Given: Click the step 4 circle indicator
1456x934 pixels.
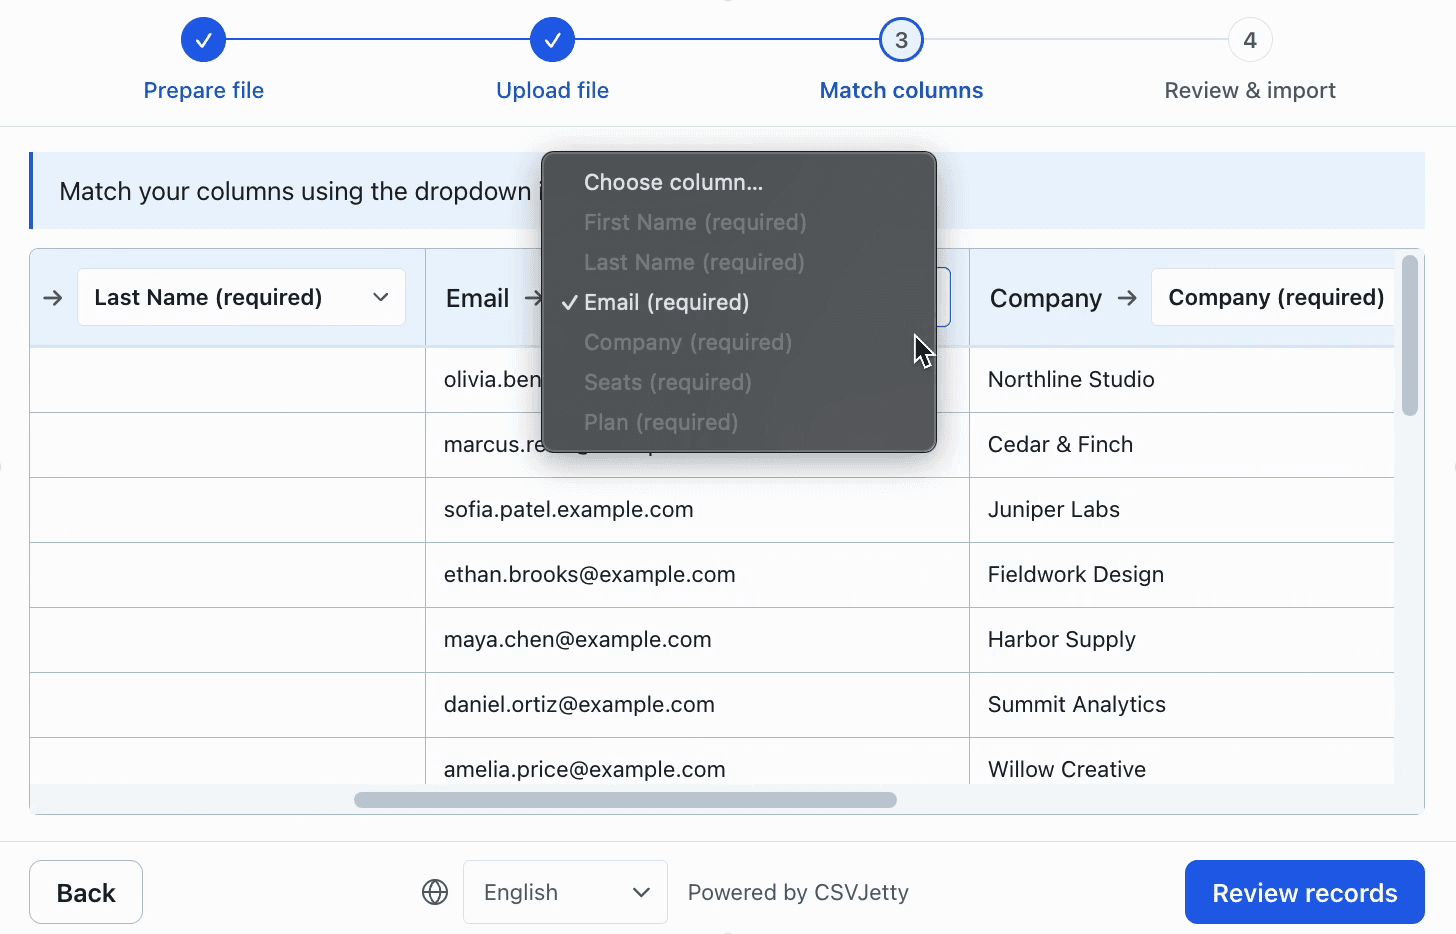Looking at the screenshot, I should tap(1250, 40).
